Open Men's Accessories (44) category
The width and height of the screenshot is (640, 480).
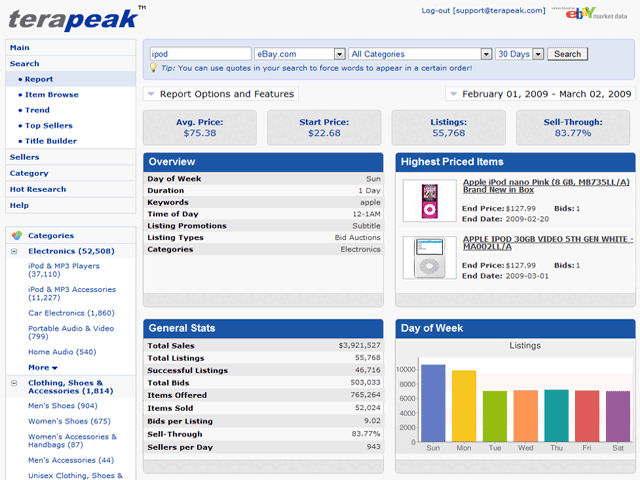point(71,460)
